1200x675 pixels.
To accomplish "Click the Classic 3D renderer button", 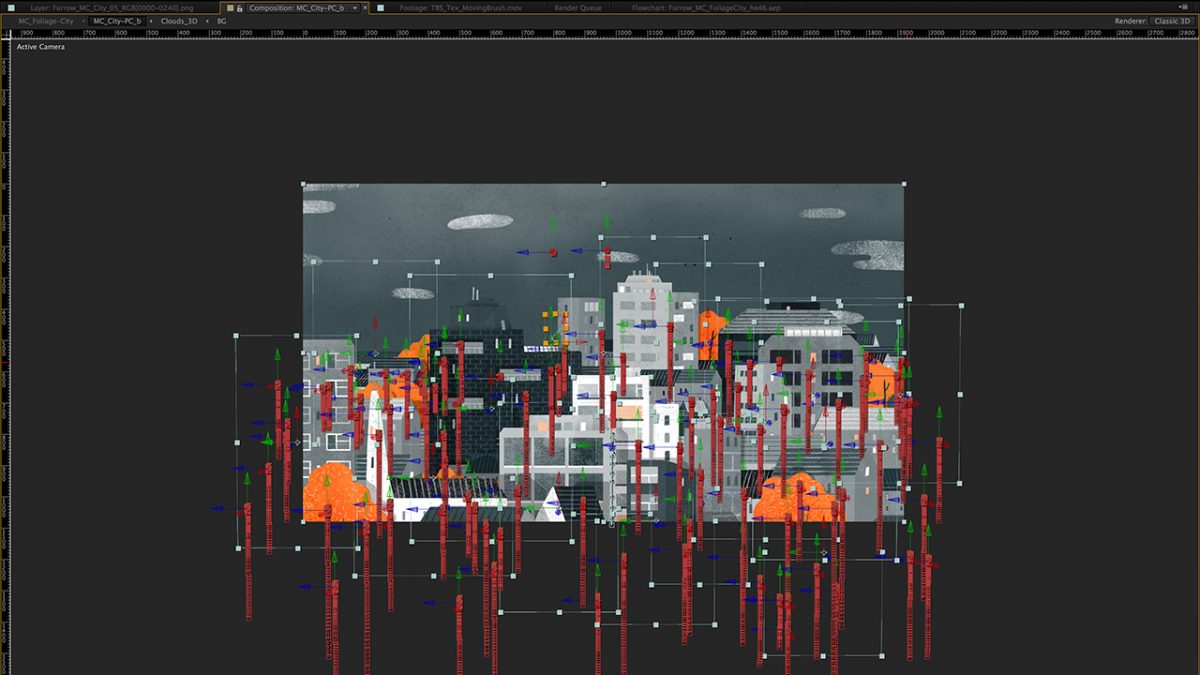I will pyautogui.click(x=1172, y=21).
